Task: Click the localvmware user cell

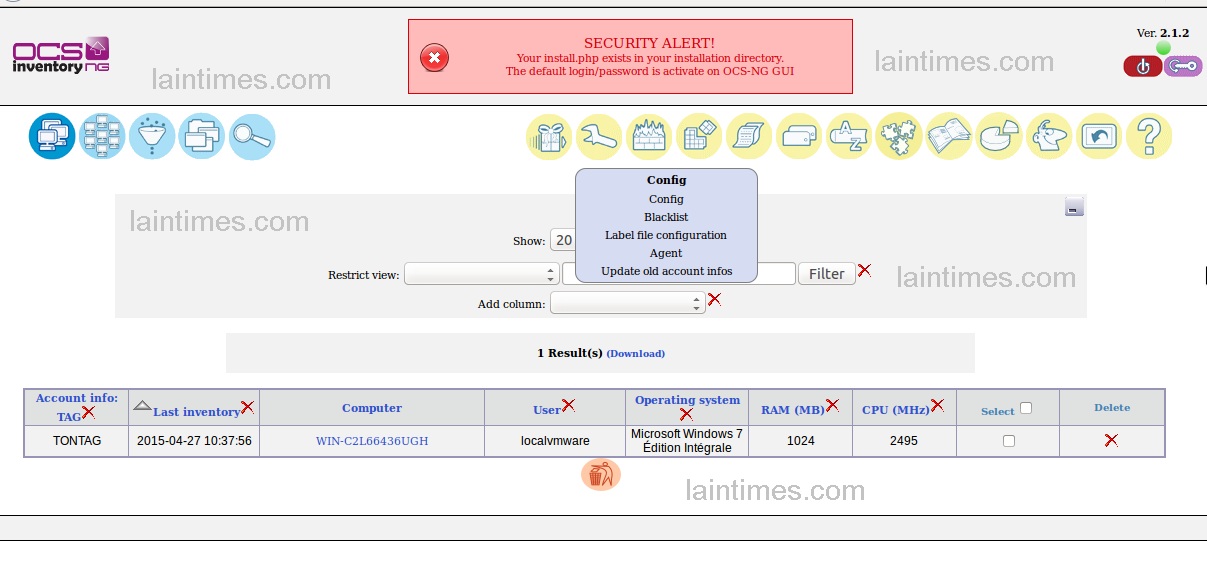Action: [555, 441]
